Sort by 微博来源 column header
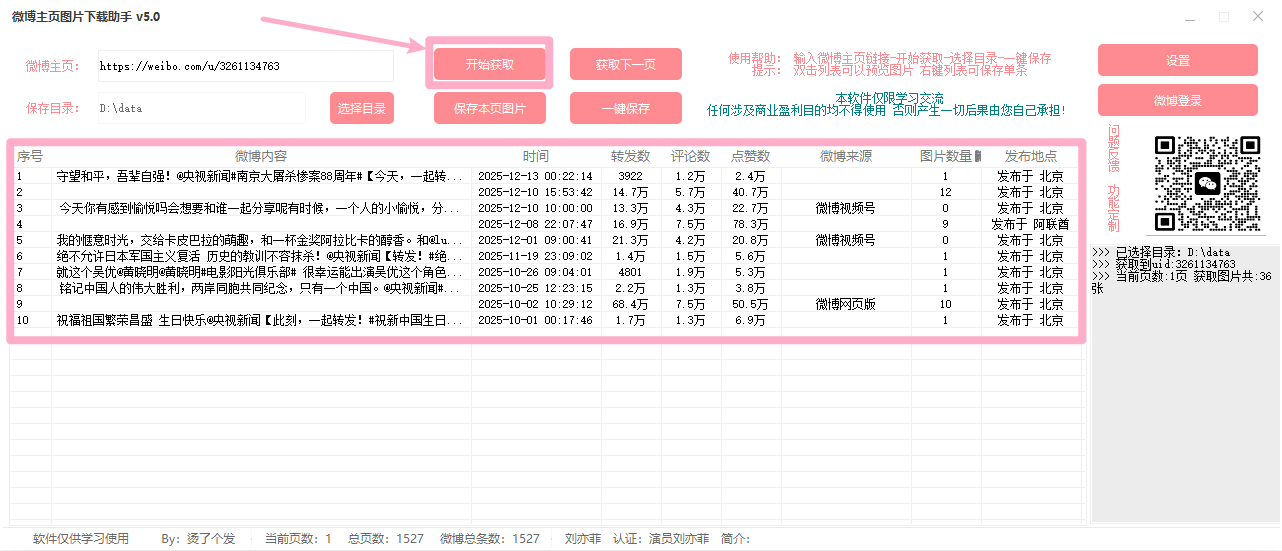This screenshot has height=551, width=1282. point(846,156)
